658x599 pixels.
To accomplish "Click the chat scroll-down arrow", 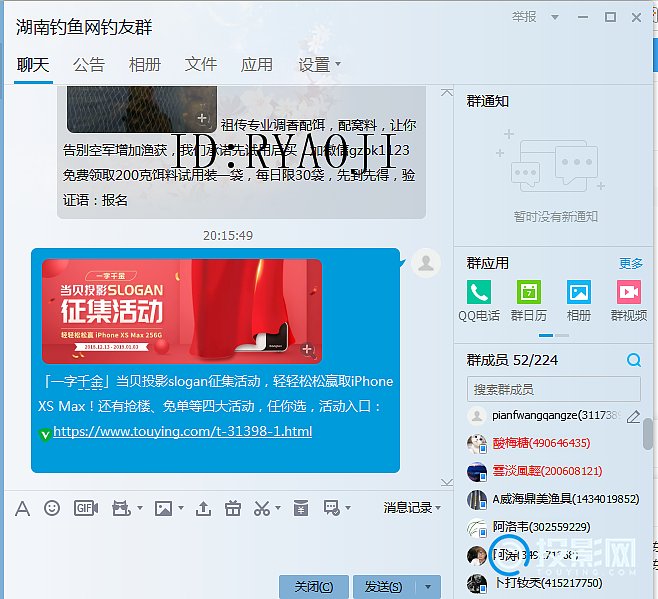I will coord(447,482).
